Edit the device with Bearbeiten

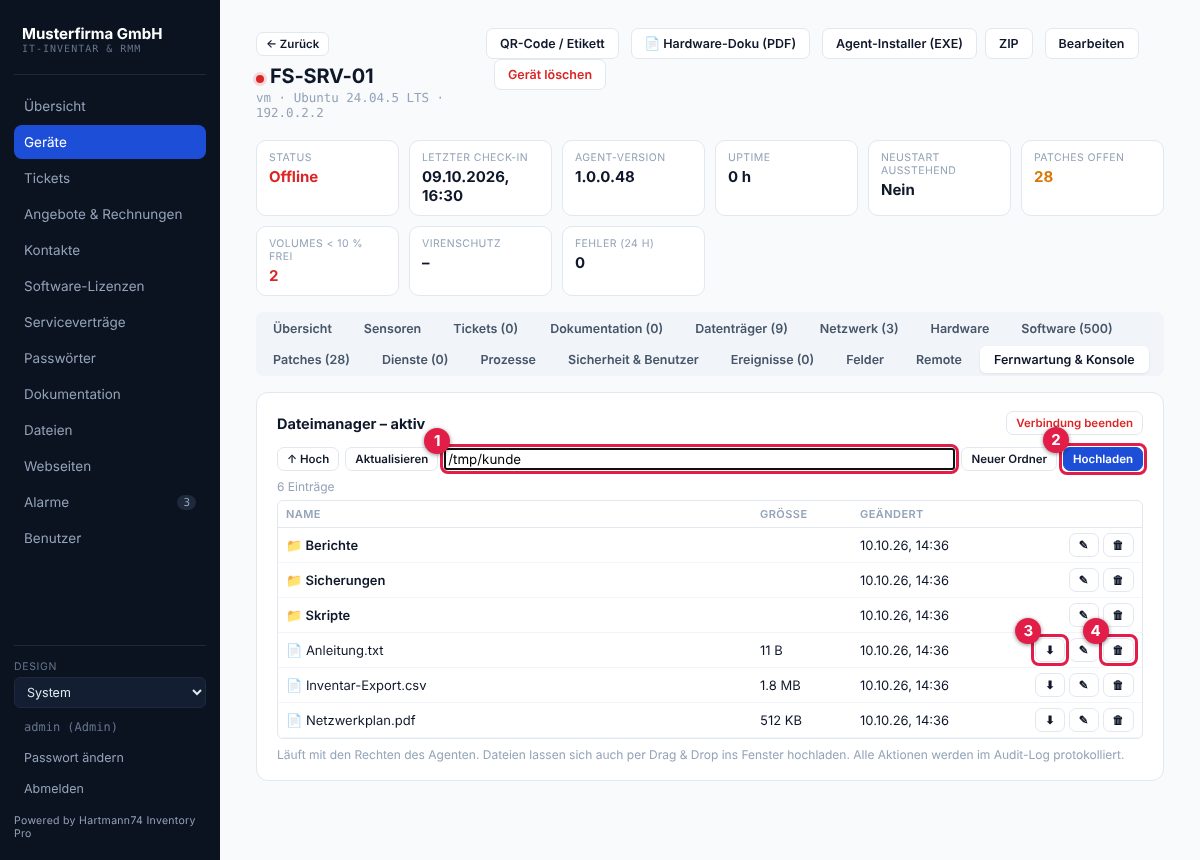coord(1091,44)
